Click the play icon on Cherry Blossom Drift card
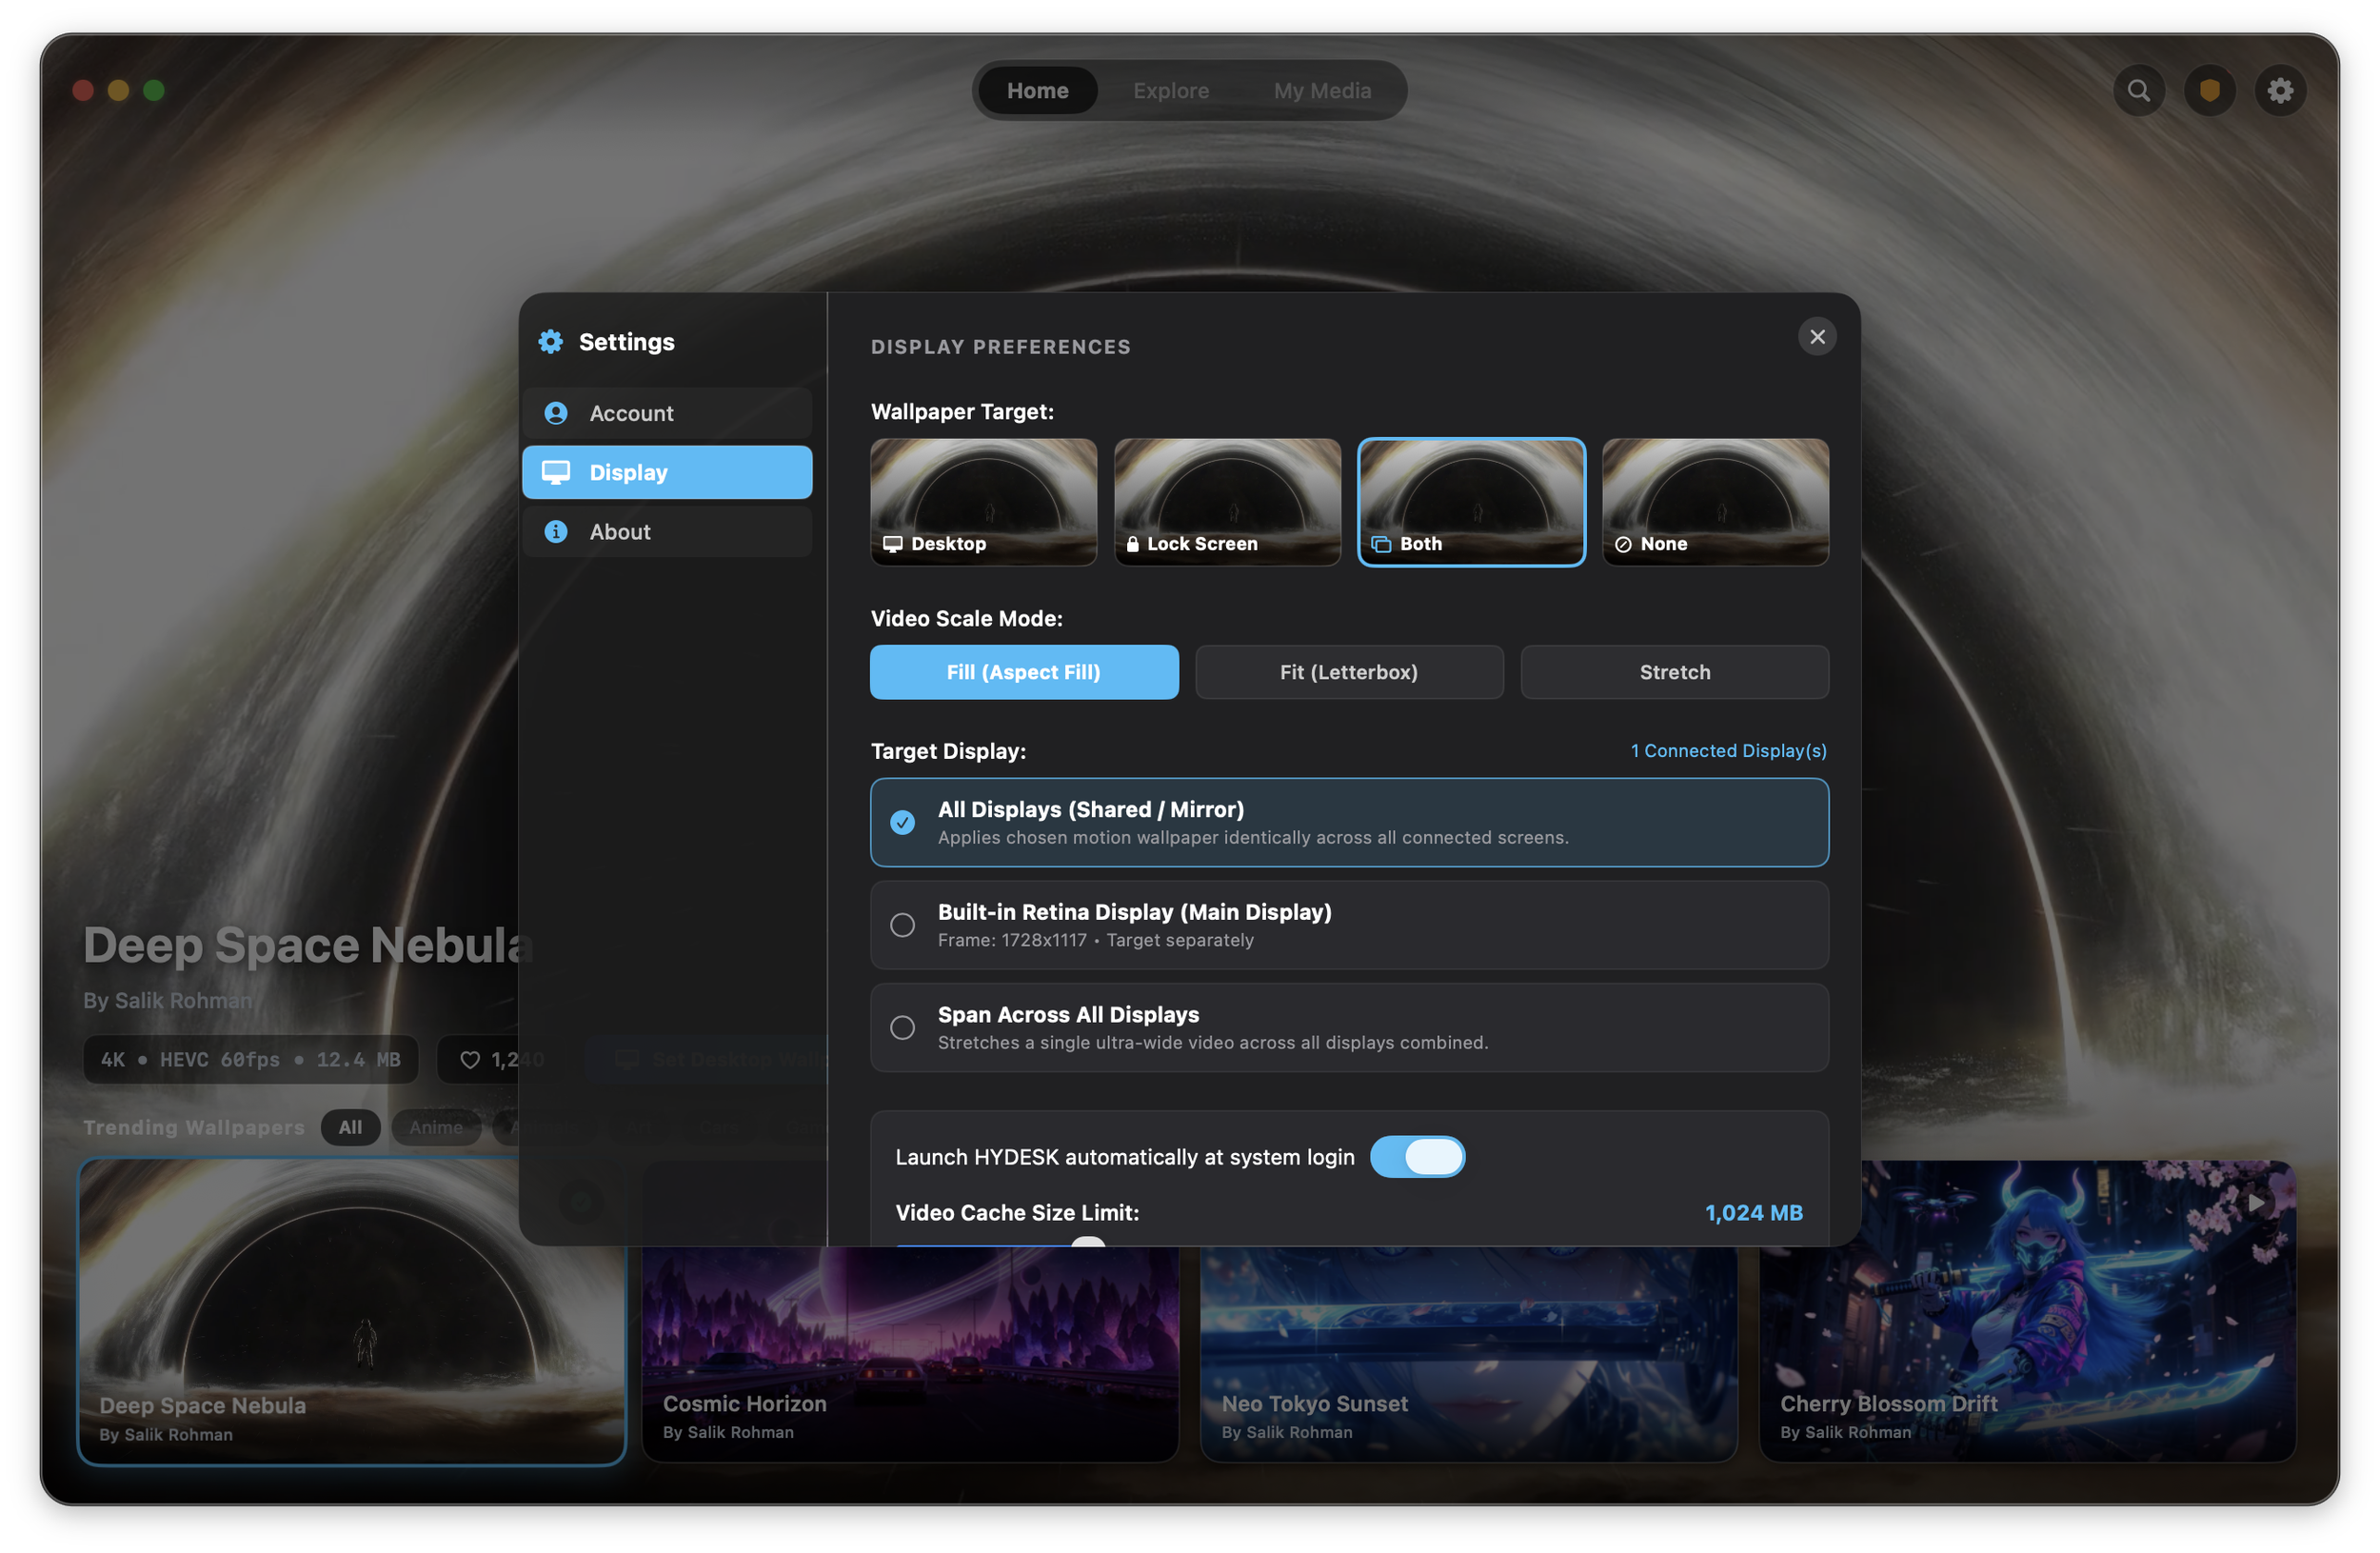Image resolution: width=2380 pixels, height=1553 pixels. coord(2256,1202)
